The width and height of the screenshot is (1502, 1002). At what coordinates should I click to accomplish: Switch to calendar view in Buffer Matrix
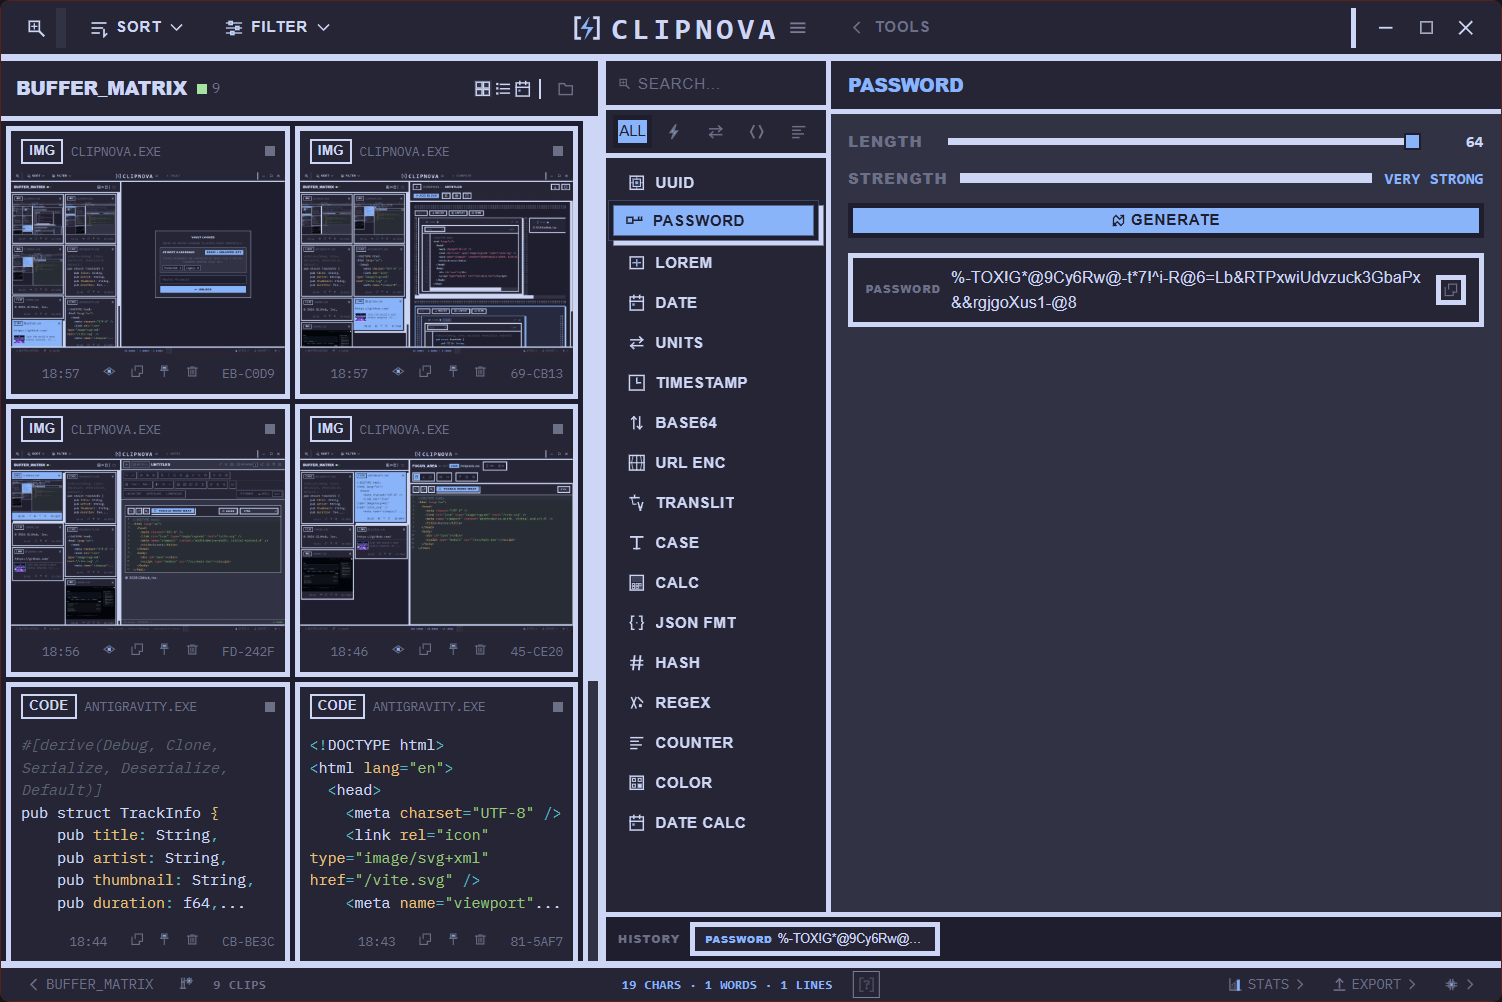(x=523, y=89)
